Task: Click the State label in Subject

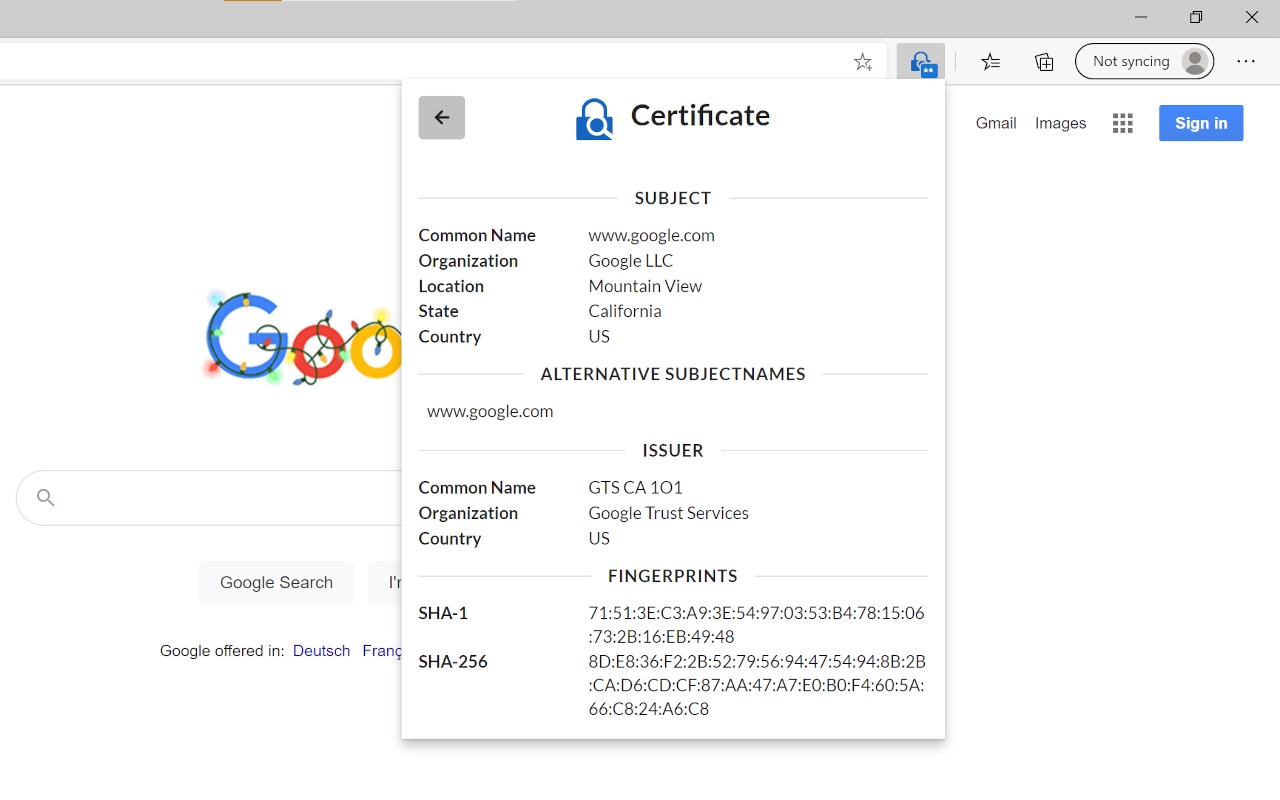Action: 438,311
